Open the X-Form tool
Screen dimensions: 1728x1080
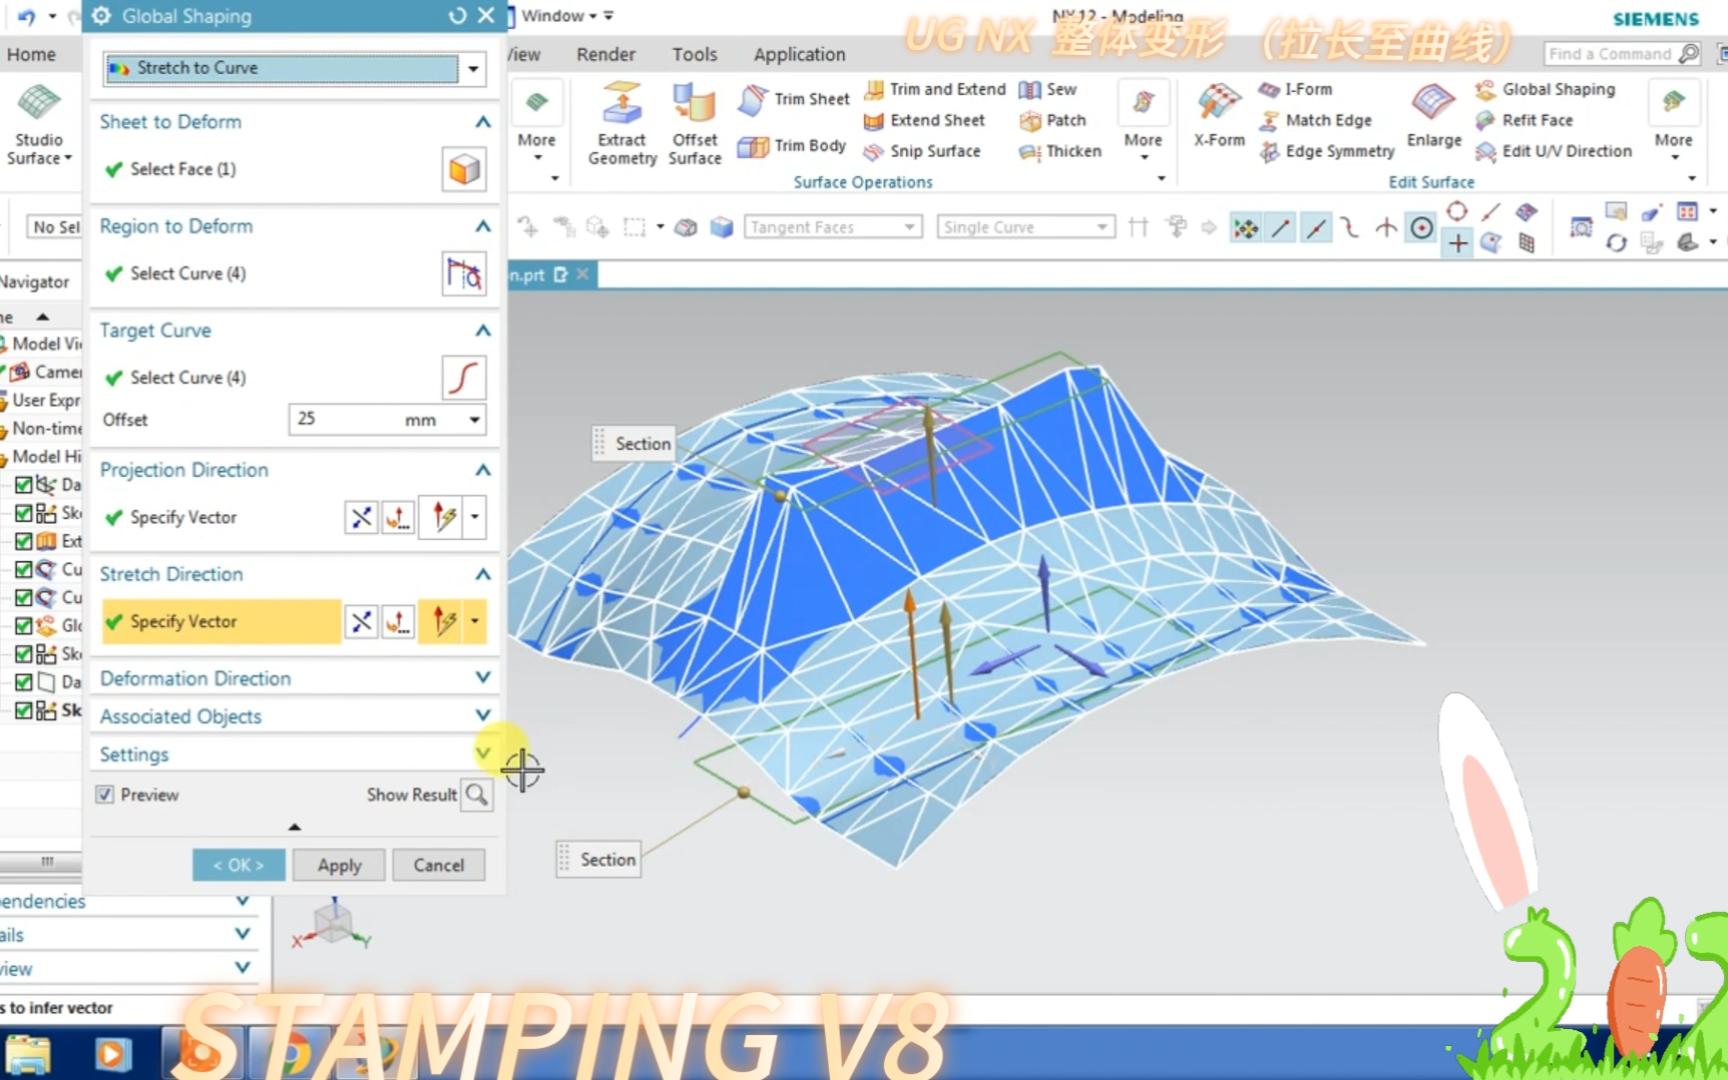[1219, 116]
